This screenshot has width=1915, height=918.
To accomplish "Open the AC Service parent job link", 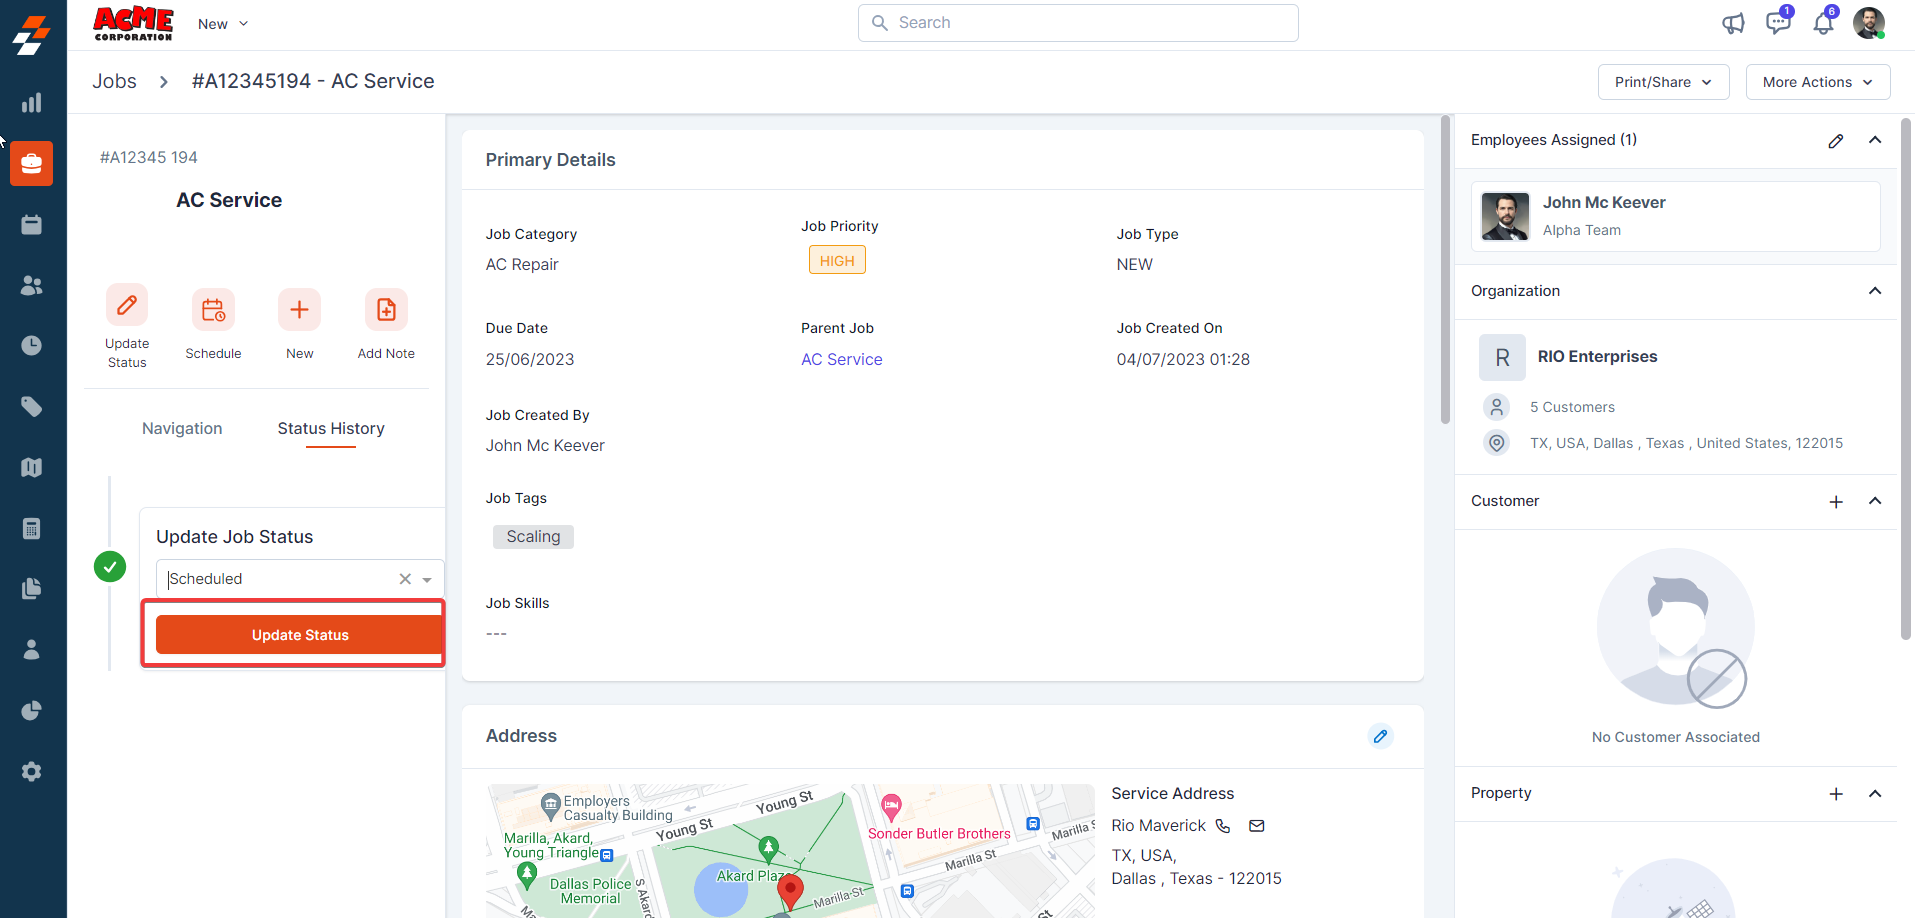I will (x=841, y=359).
